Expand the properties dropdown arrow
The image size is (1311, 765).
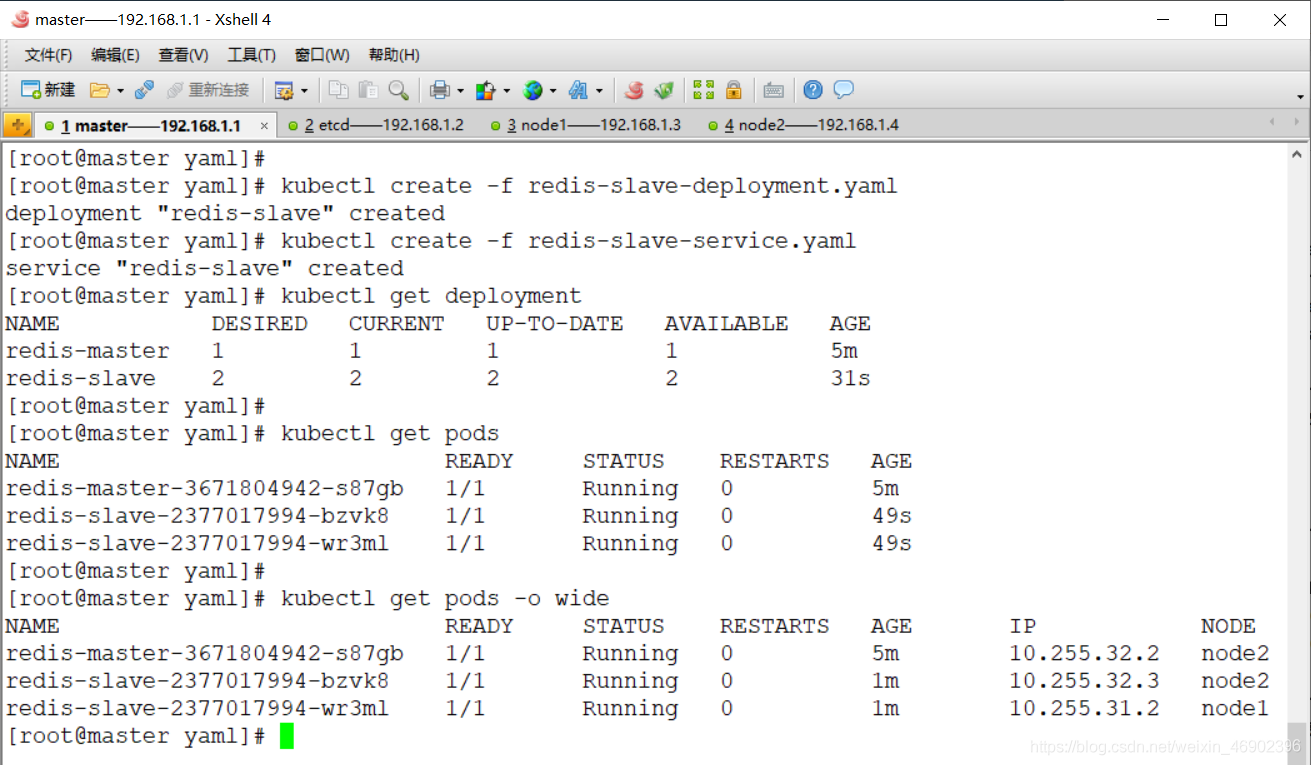(x=304, y=91)
